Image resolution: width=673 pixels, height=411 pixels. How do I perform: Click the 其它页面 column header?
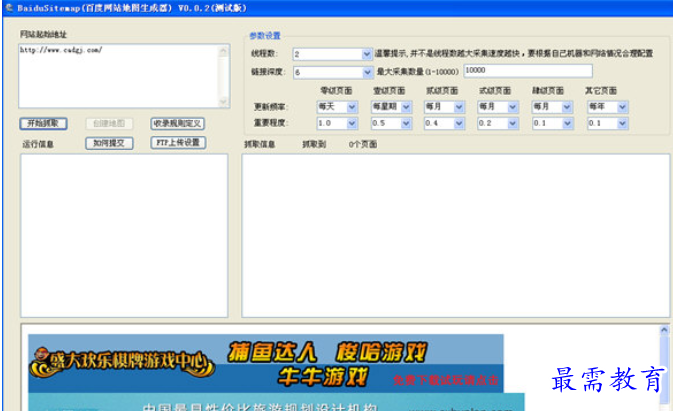pos(601,91)
